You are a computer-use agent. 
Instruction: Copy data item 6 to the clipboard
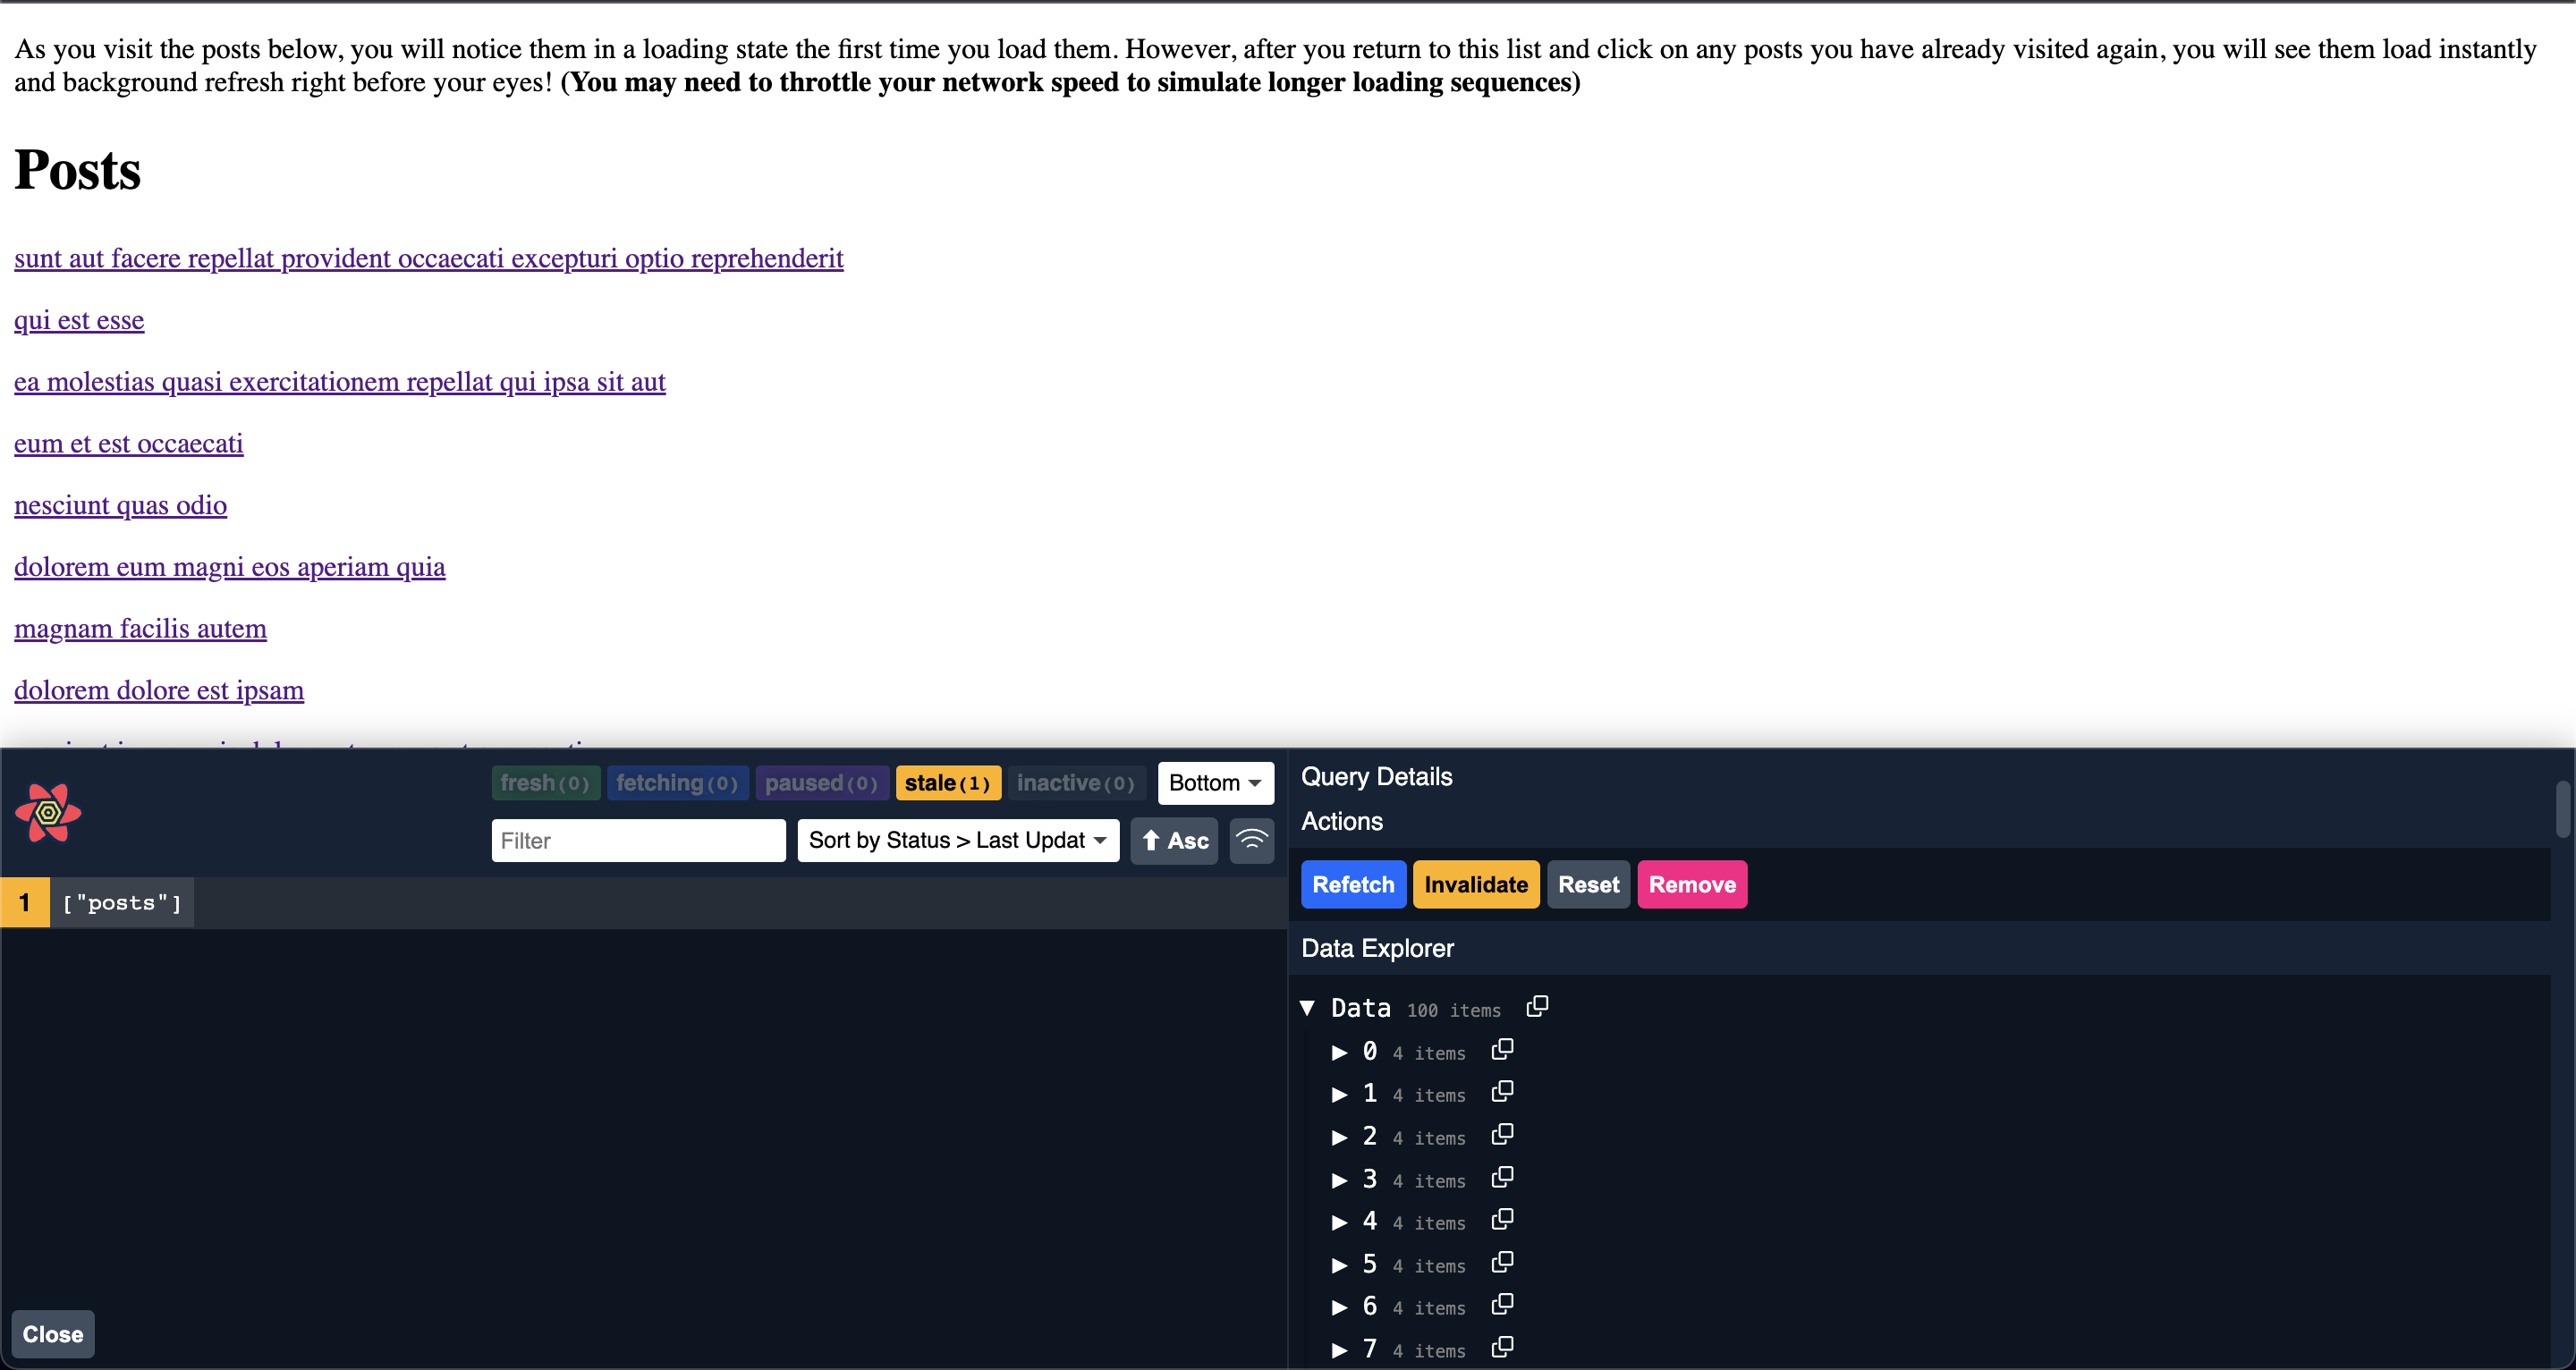[x=1502, y=1305]
